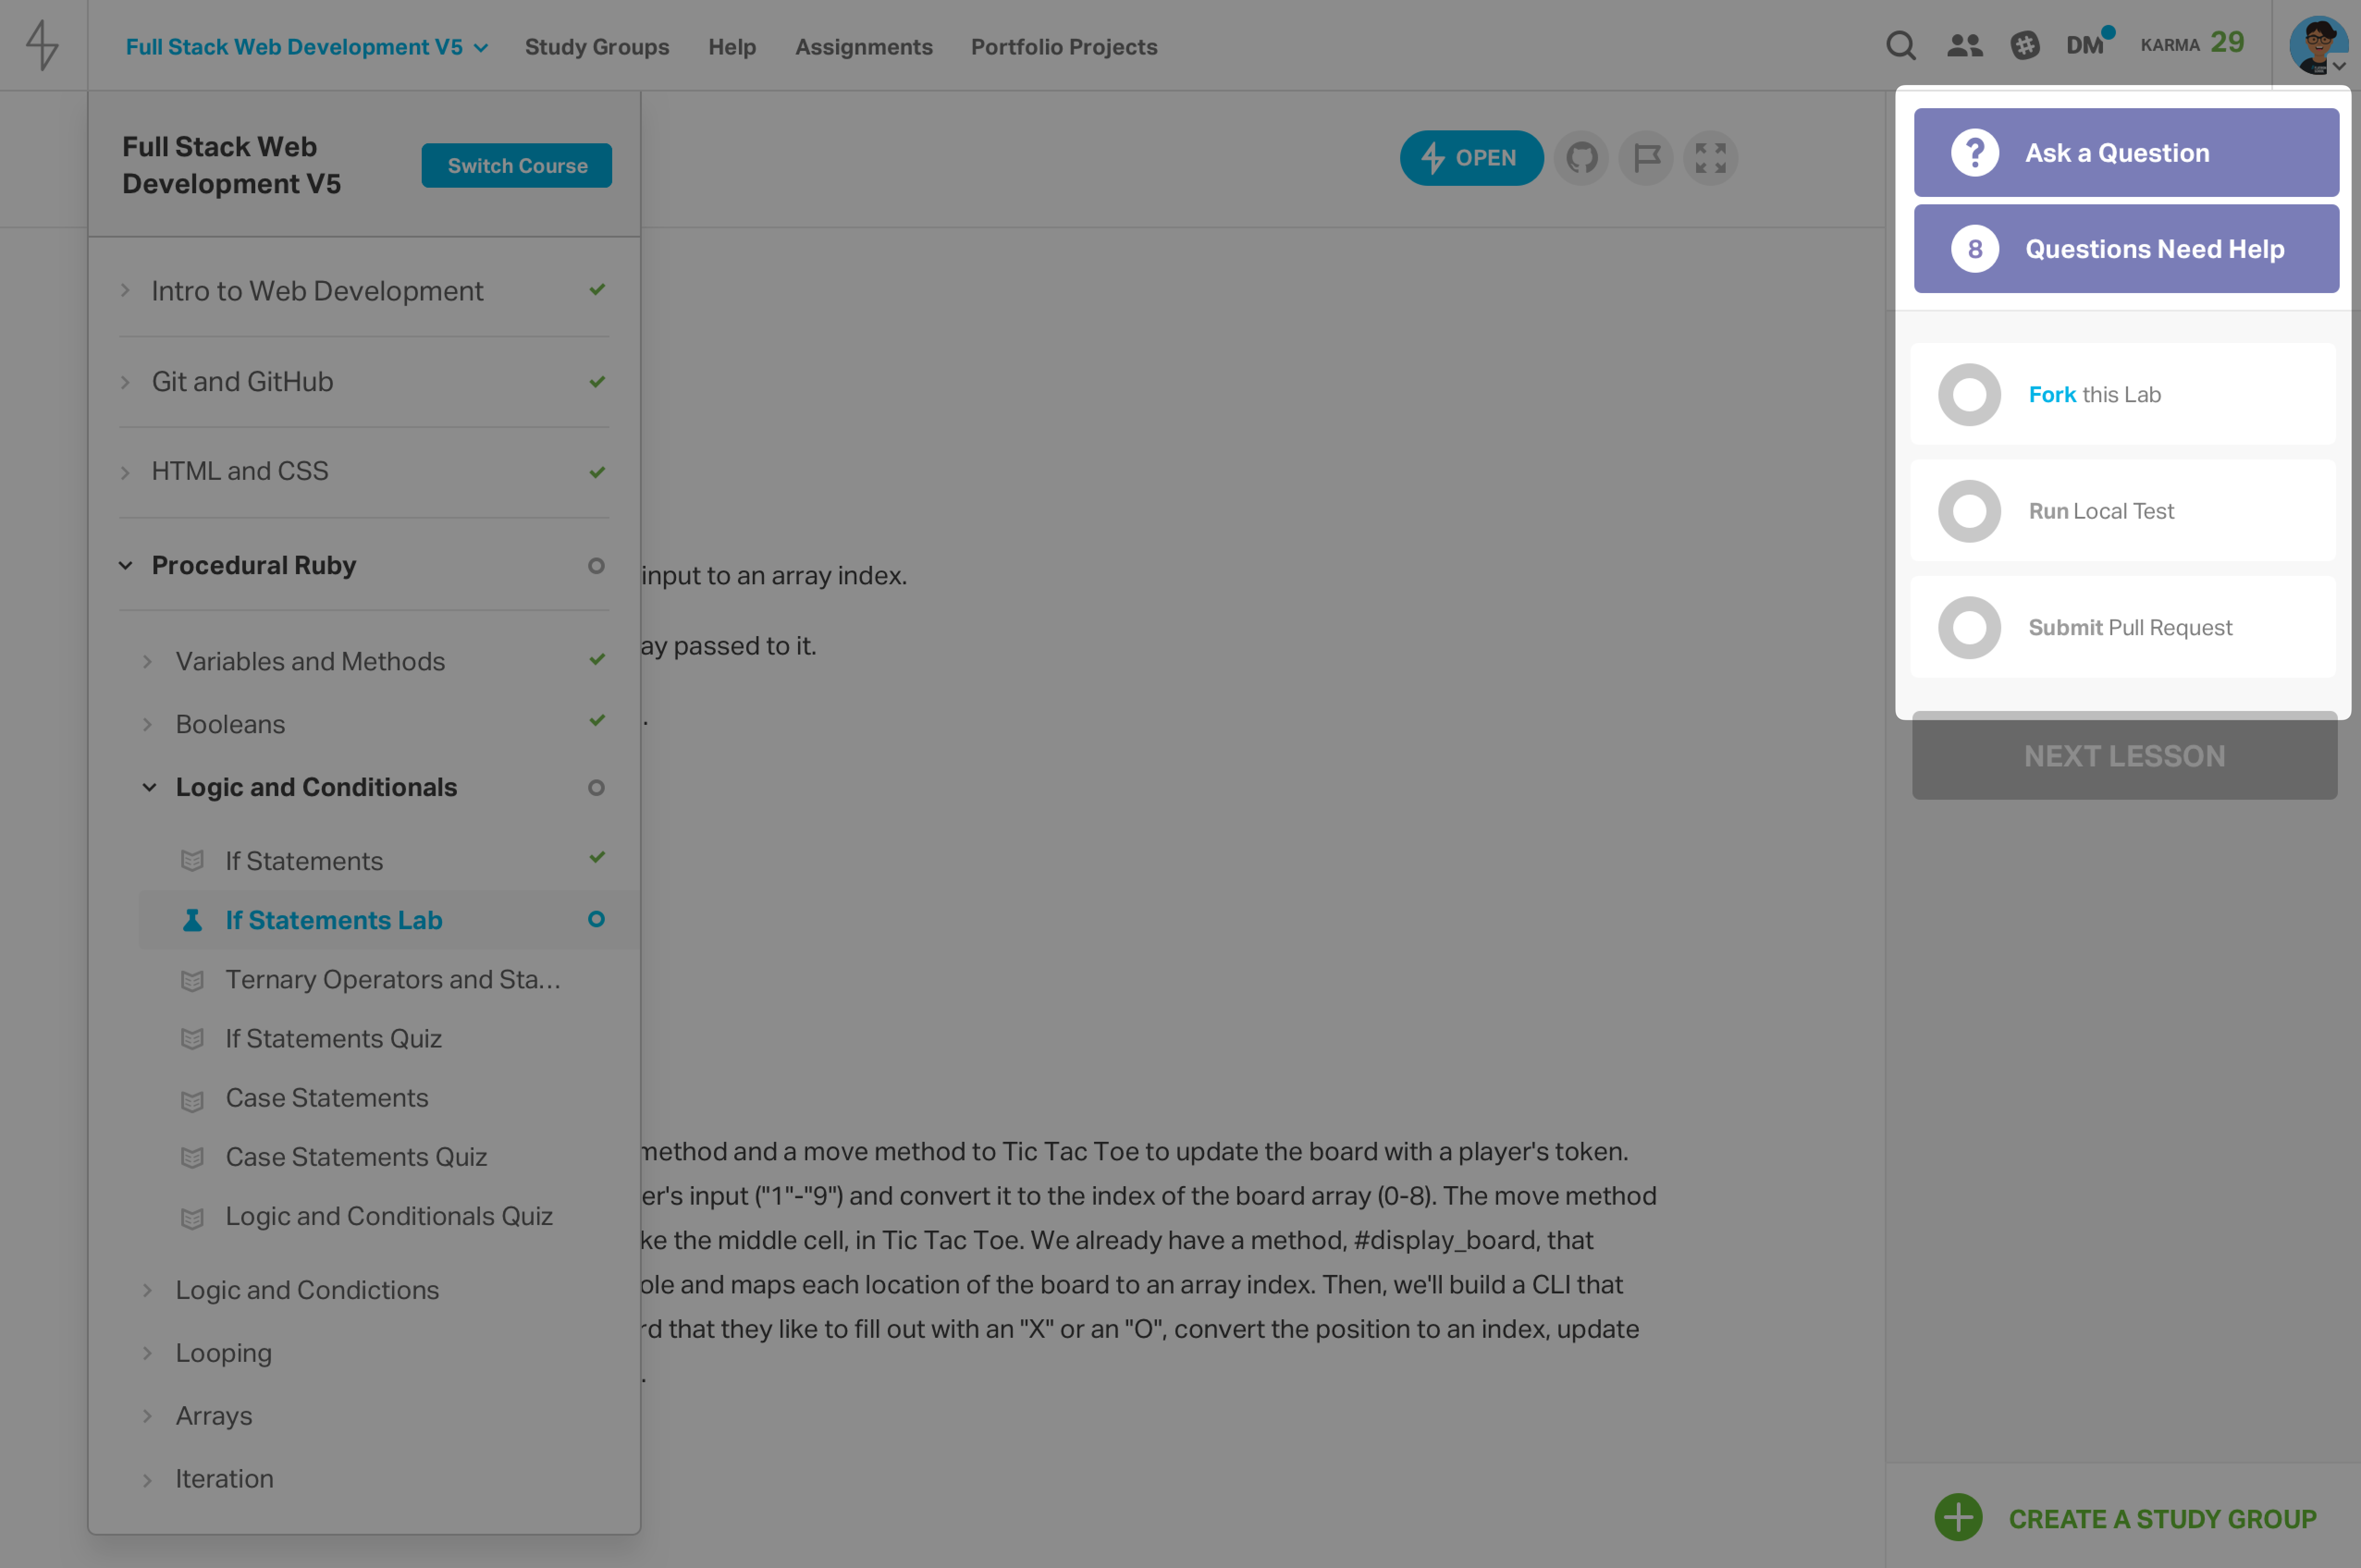This screenshot has width=2361, height=1568.
Task: Click the Slack icon in top bar
Action: [x=2025, y=45]
